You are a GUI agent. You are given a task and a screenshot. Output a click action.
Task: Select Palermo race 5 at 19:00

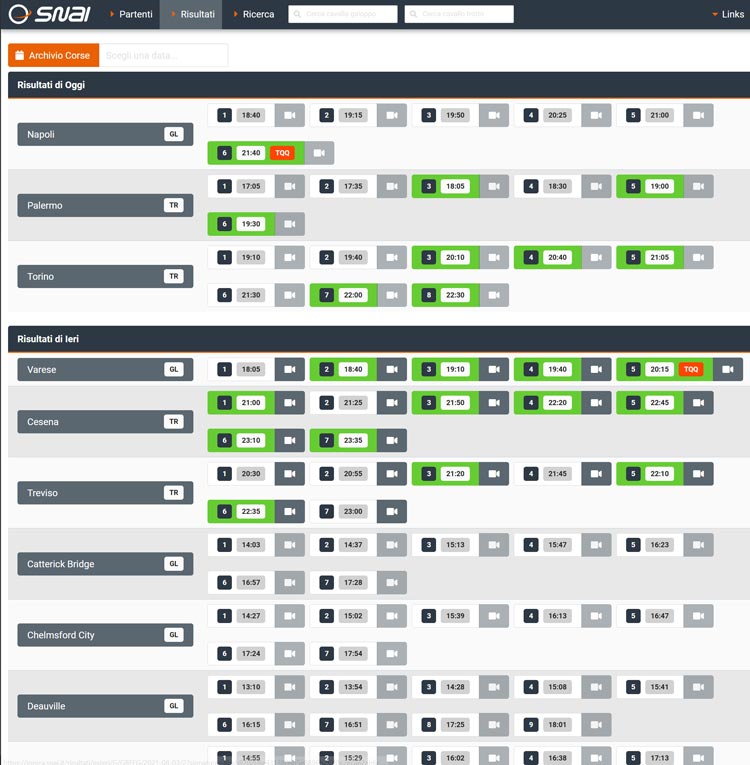649,186
